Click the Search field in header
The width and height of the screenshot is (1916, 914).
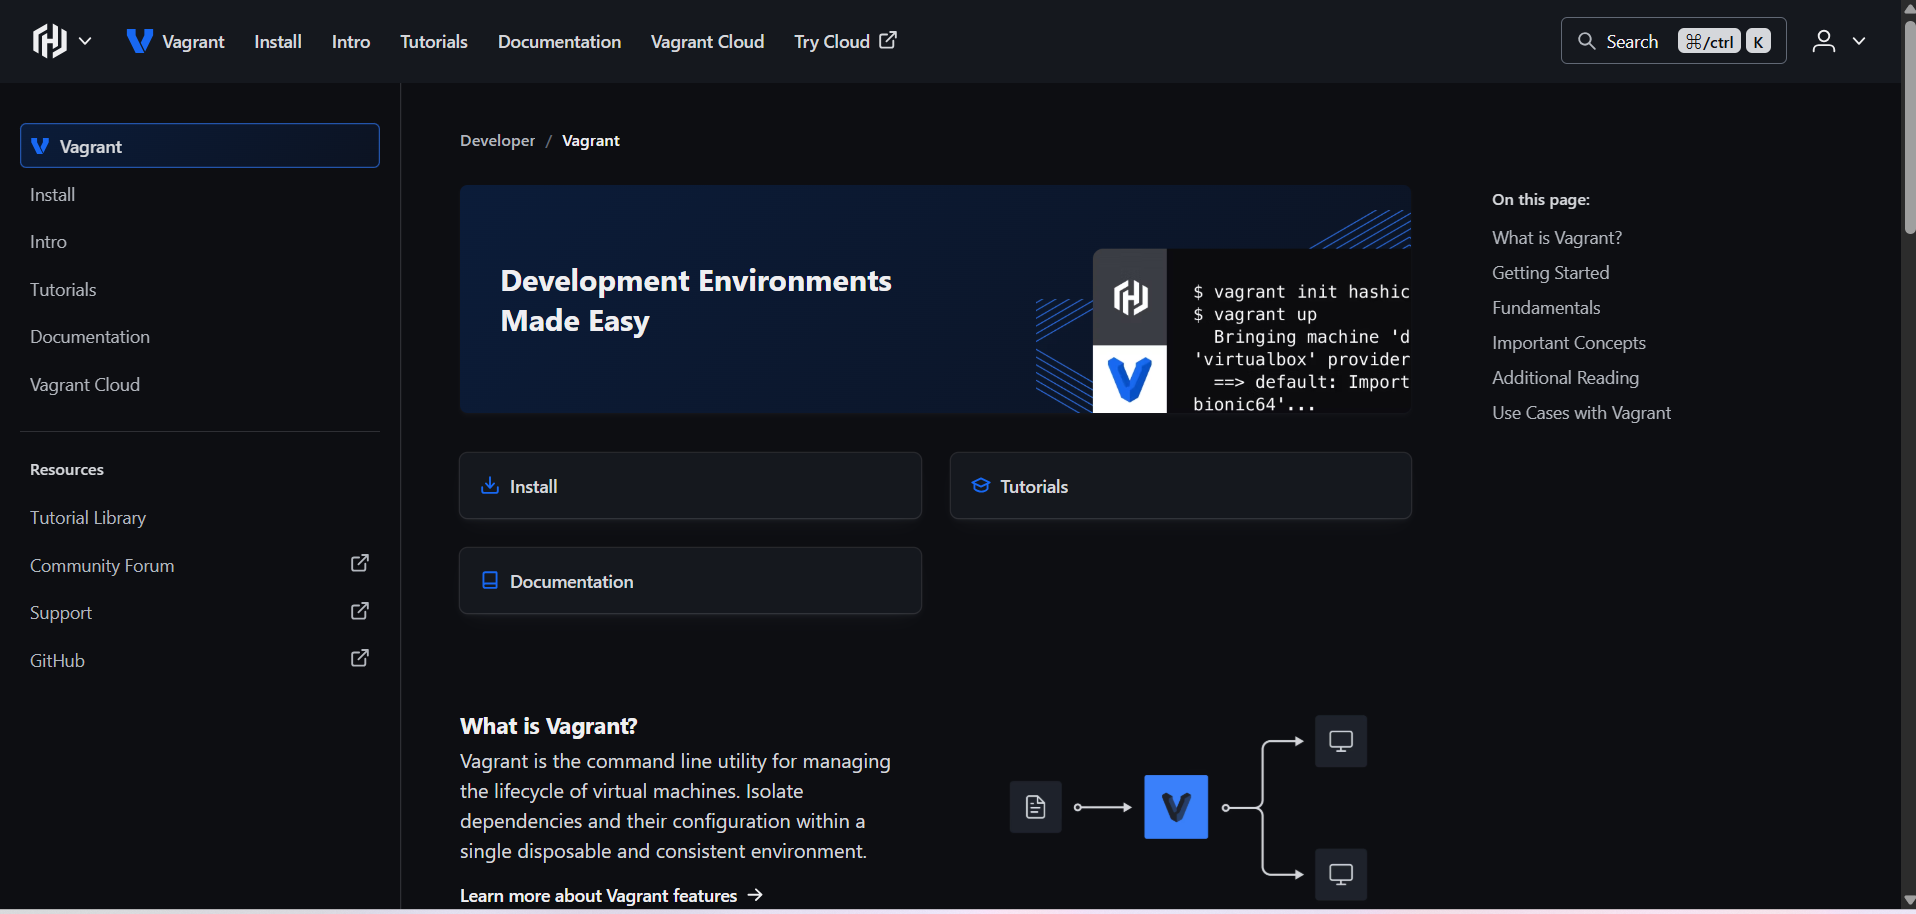click(1673, 41)
